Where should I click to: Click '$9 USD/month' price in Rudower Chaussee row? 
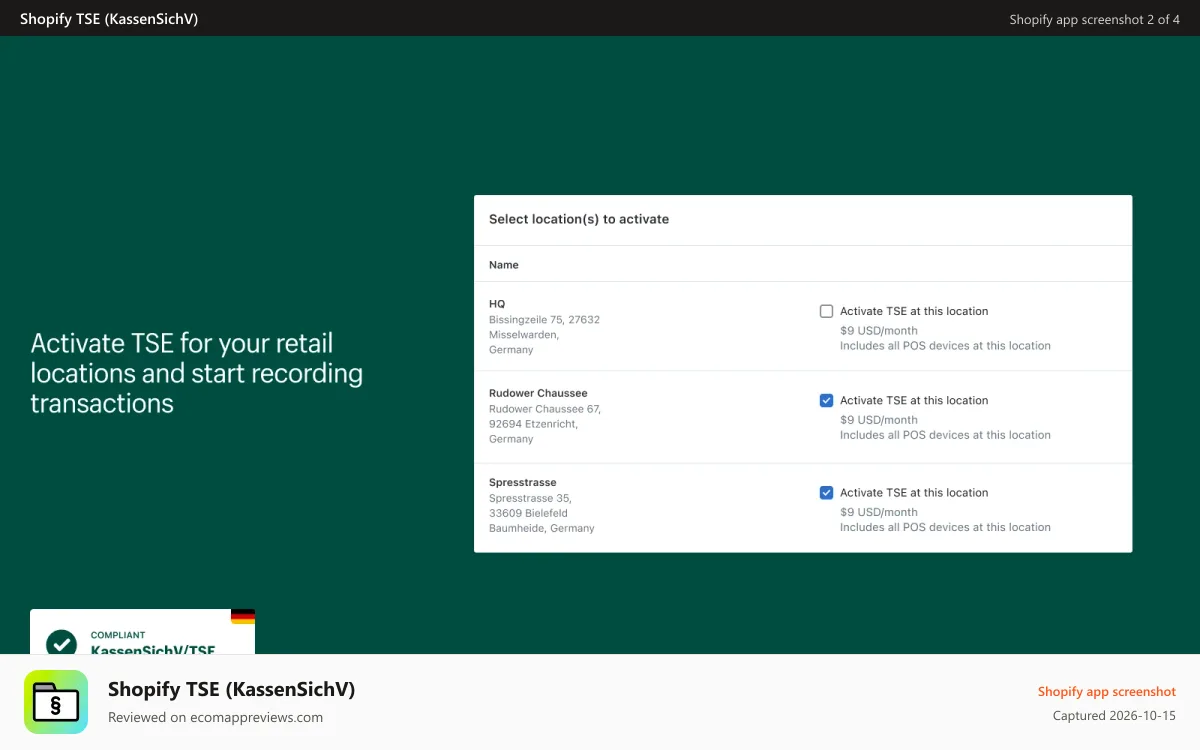[879, 420]
